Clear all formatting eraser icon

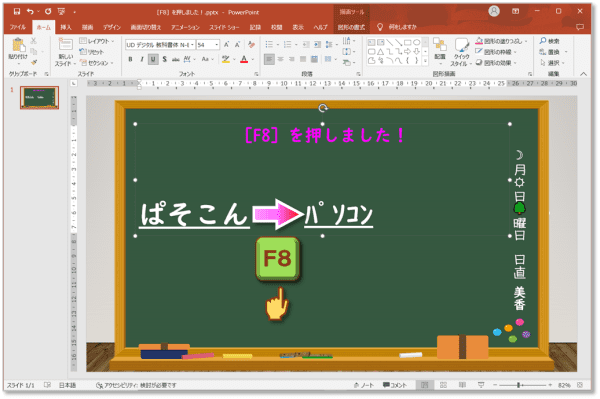pos(251,45)
